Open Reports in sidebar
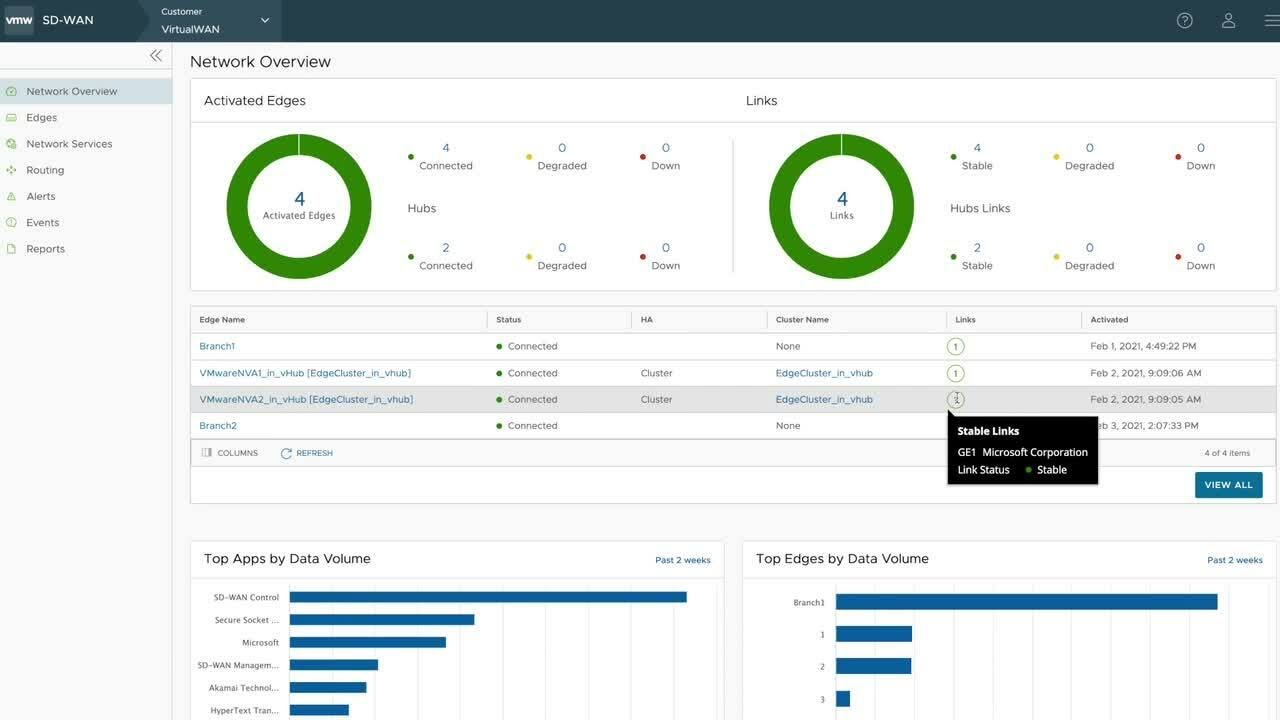Screen dimensions: 1280x720 45,249
